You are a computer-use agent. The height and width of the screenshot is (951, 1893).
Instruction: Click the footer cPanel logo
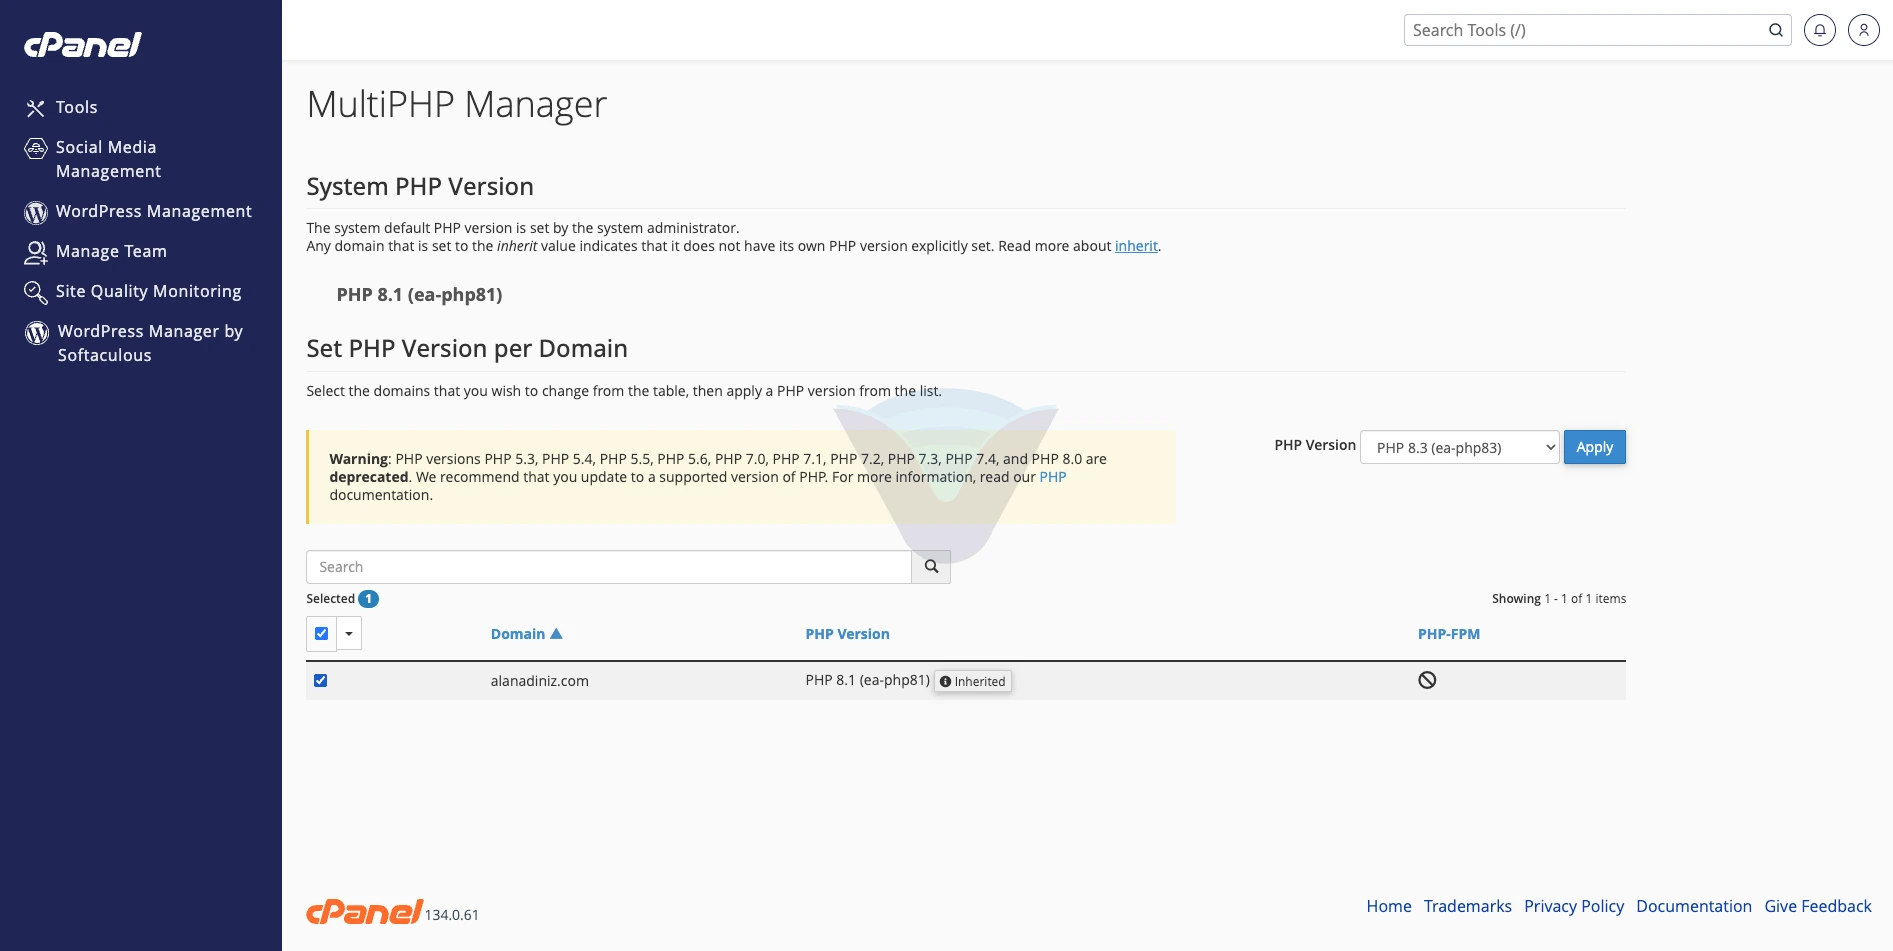(364, 911)
